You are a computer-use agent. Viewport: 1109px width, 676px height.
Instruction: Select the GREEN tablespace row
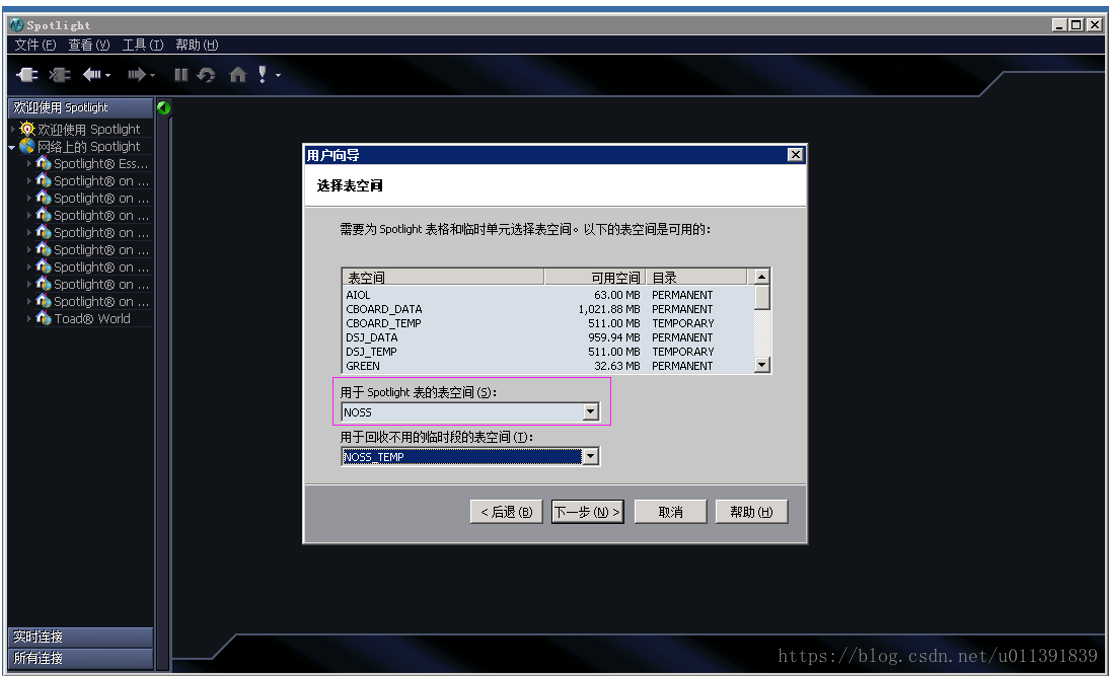coord(548,366)
